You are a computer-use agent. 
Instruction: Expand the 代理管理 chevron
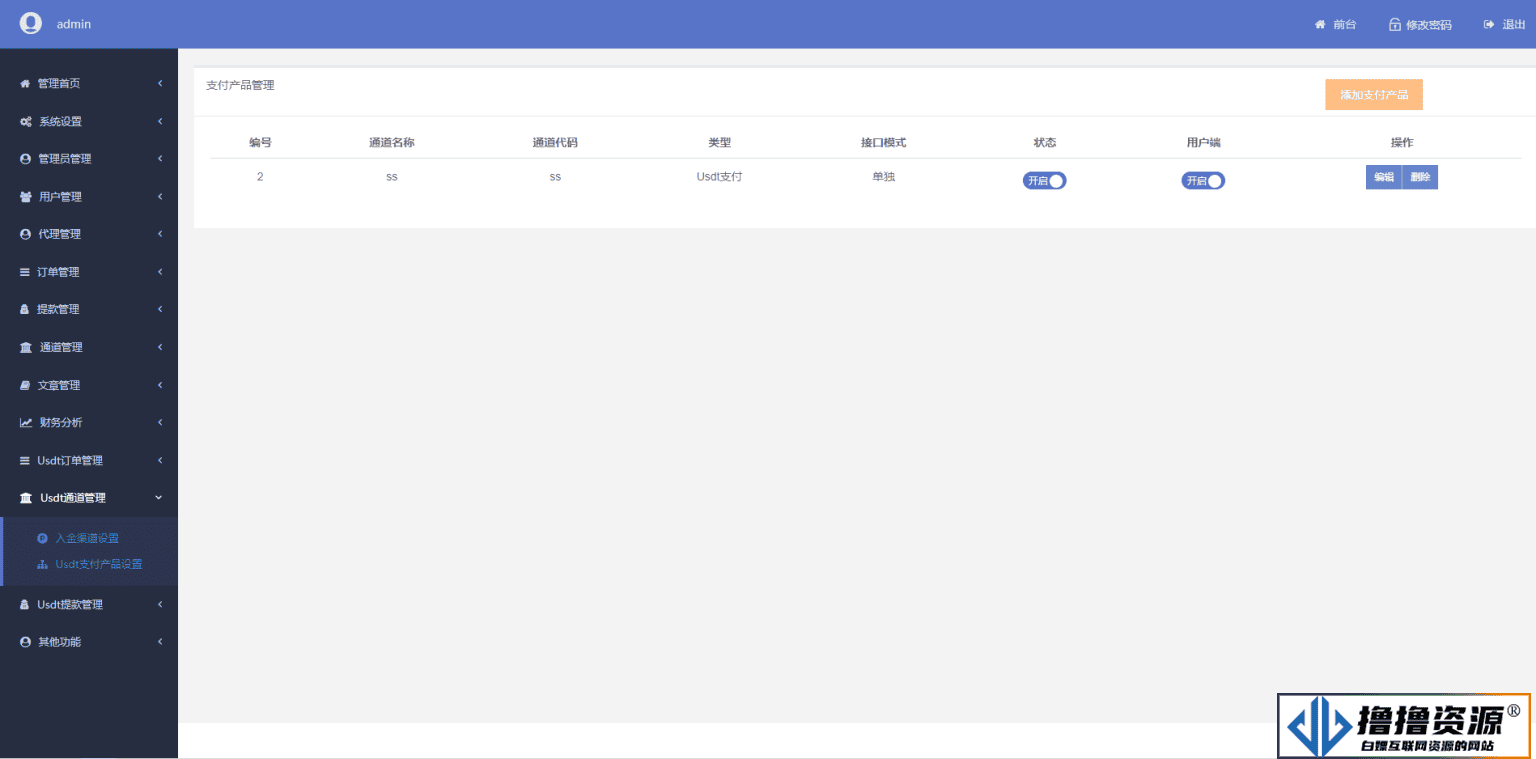(x=160, y=234)
